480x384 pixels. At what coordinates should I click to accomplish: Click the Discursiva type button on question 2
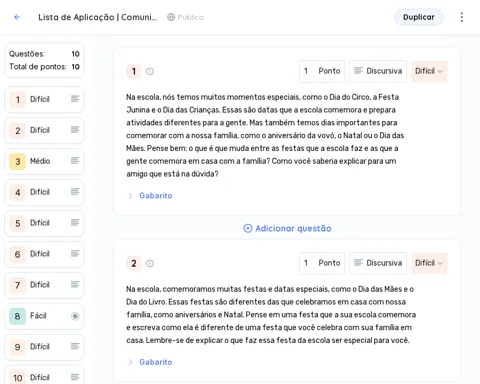pos(378,263)
